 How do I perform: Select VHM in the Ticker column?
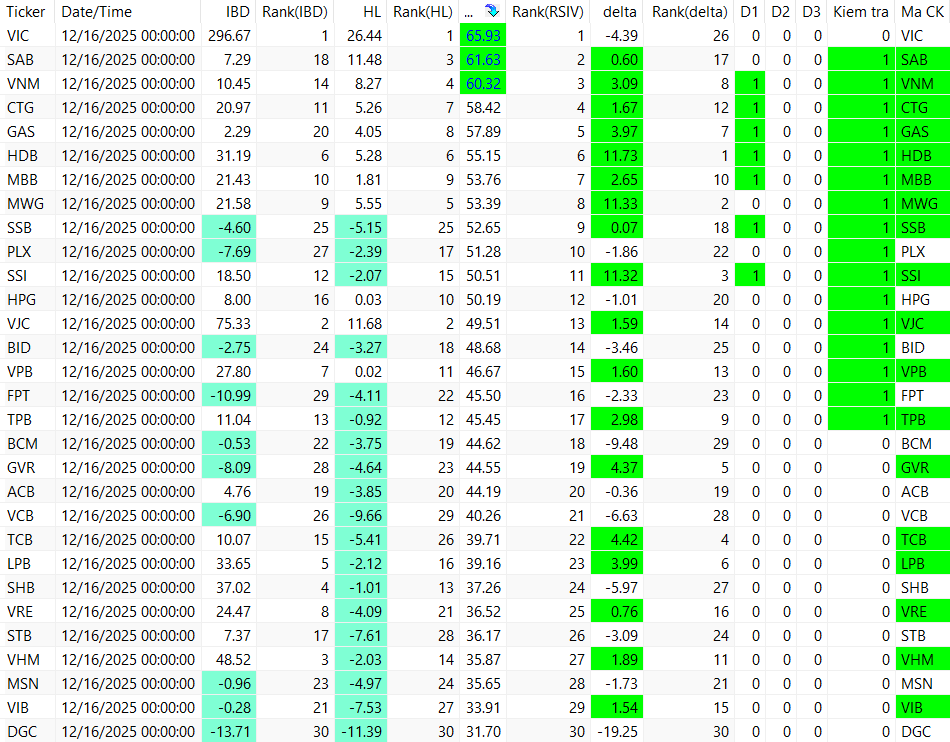click(x=23, y=660)
